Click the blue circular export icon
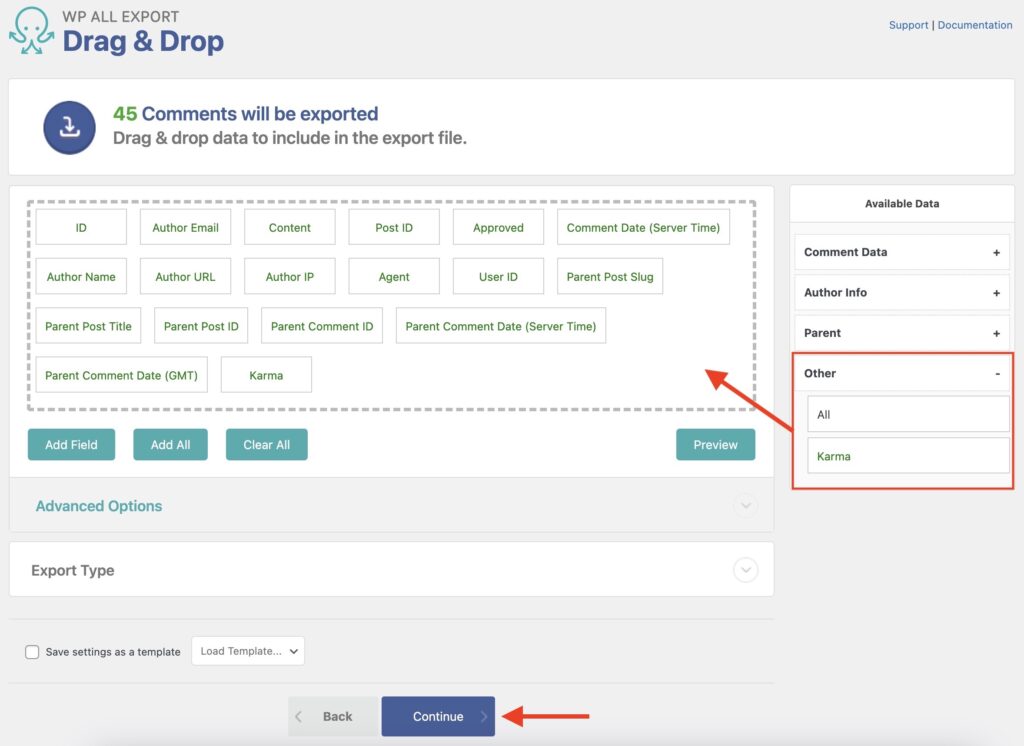Viewport: 1024px width, 746px height. click(68, 127)
